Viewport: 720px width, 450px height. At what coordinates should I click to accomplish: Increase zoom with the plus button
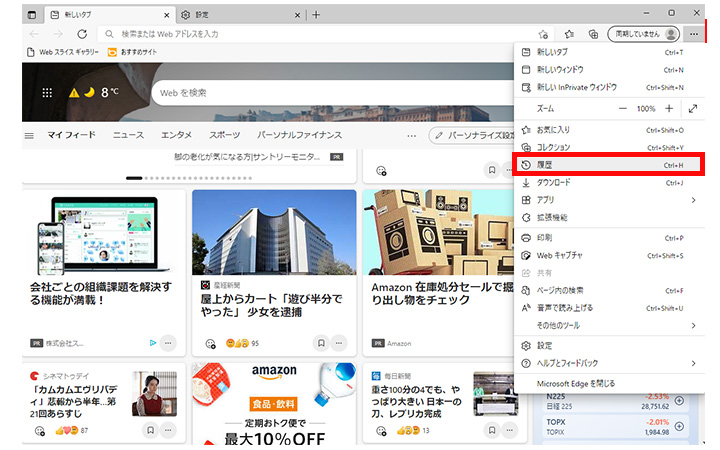pyautogui.click(x=669, y=108)
